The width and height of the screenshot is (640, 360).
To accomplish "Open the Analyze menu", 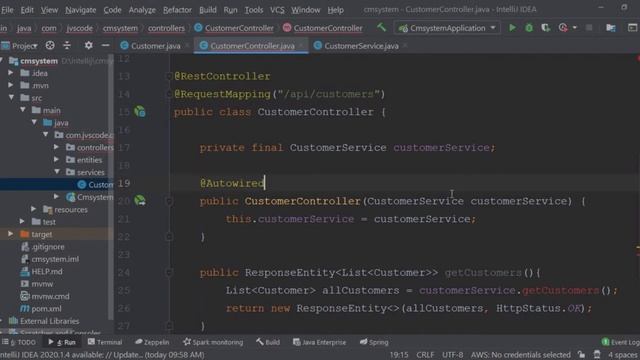I will [142, 9].
